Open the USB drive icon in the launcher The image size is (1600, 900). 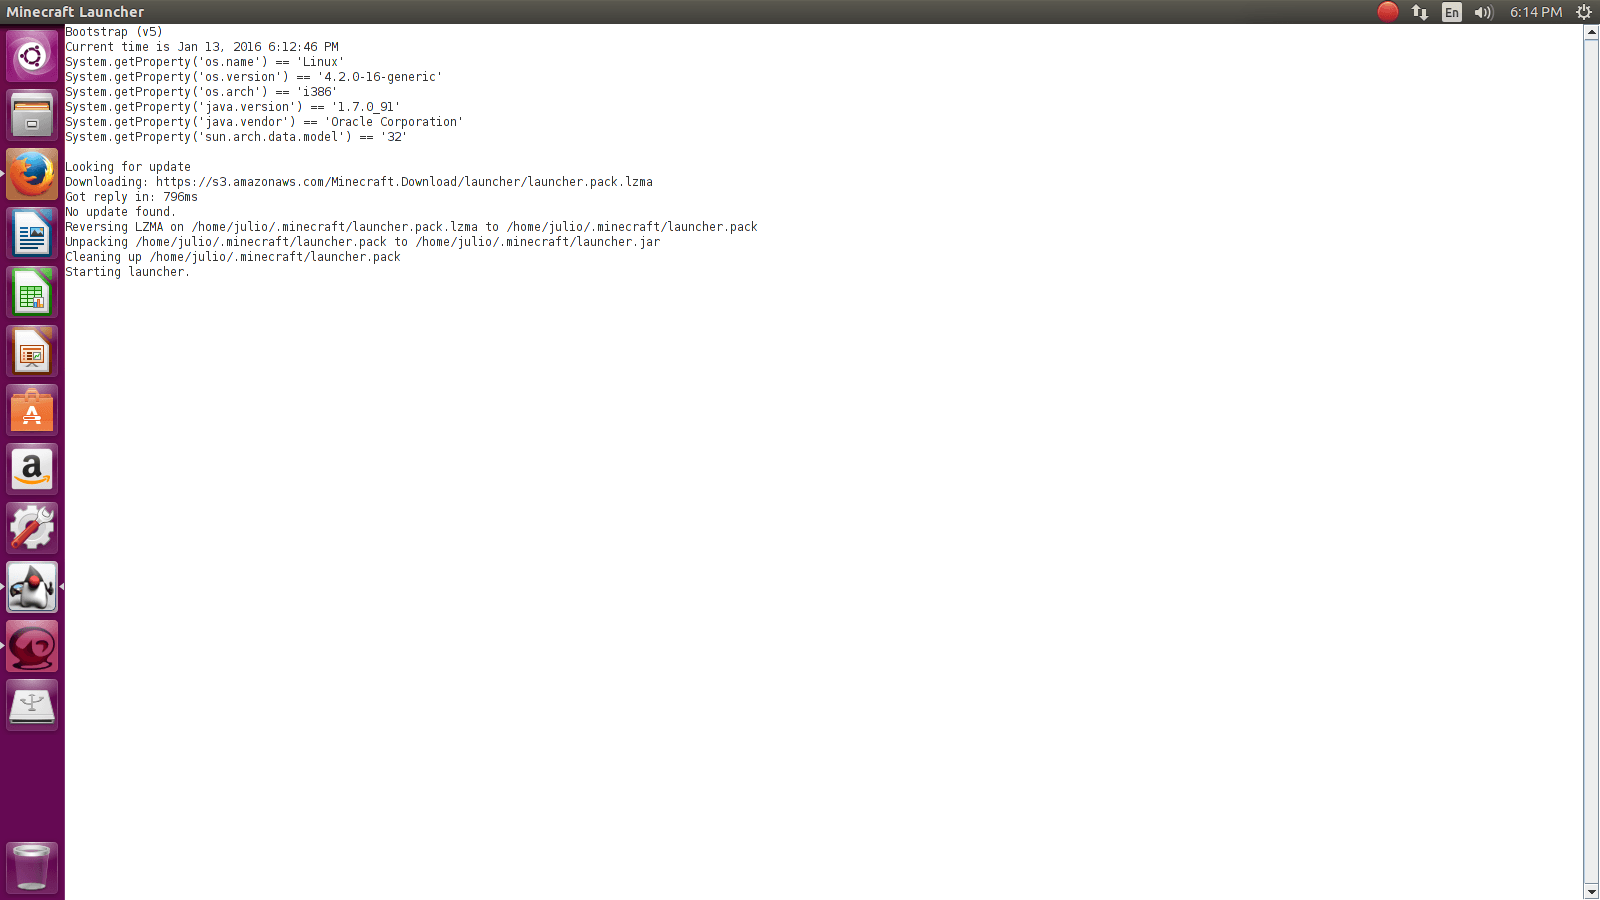point(32,705)
